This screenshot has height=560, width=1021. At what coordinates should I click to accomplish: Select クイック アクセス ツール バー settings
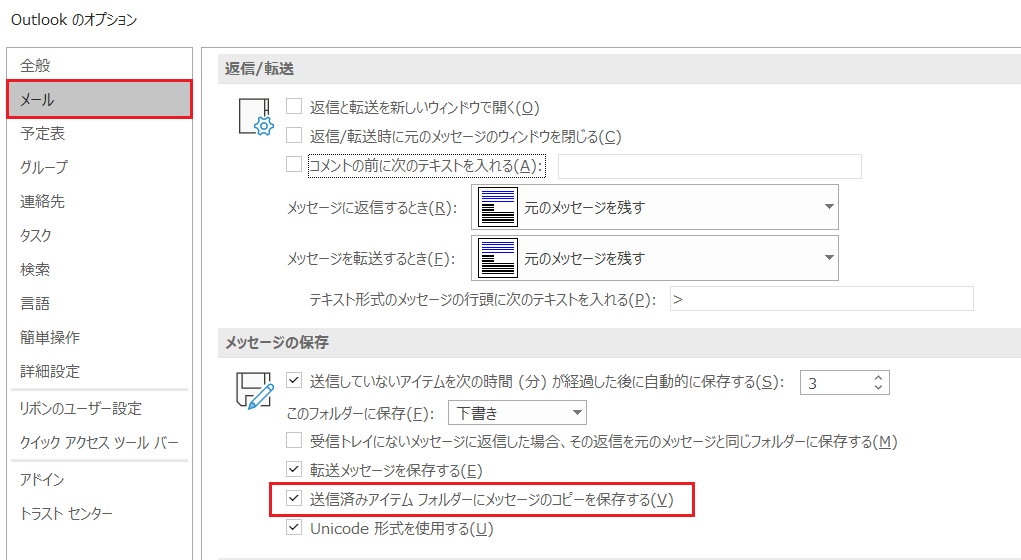click(x=99, y=442)
